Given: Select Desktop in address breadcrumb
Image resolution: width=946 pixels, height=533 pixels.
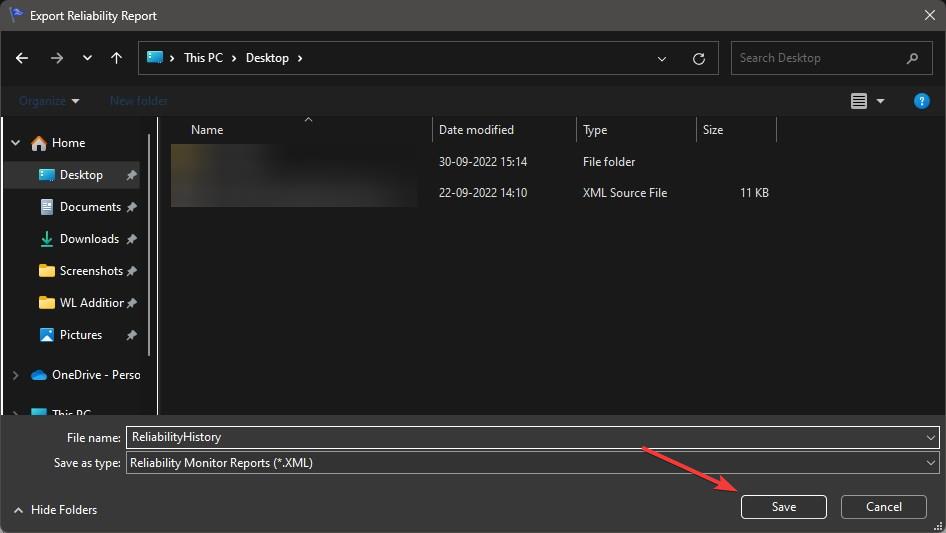Looking at the screenshot, I should point(267,58).
